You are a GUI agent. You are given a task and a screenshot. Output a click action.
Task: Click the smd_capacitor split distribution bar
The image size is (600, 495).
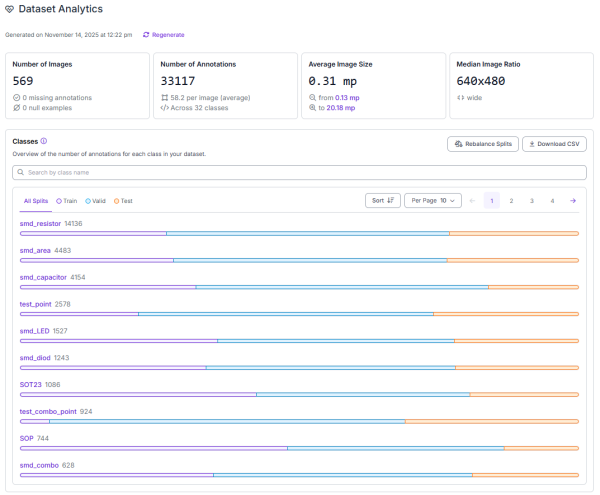click(300, 286)
